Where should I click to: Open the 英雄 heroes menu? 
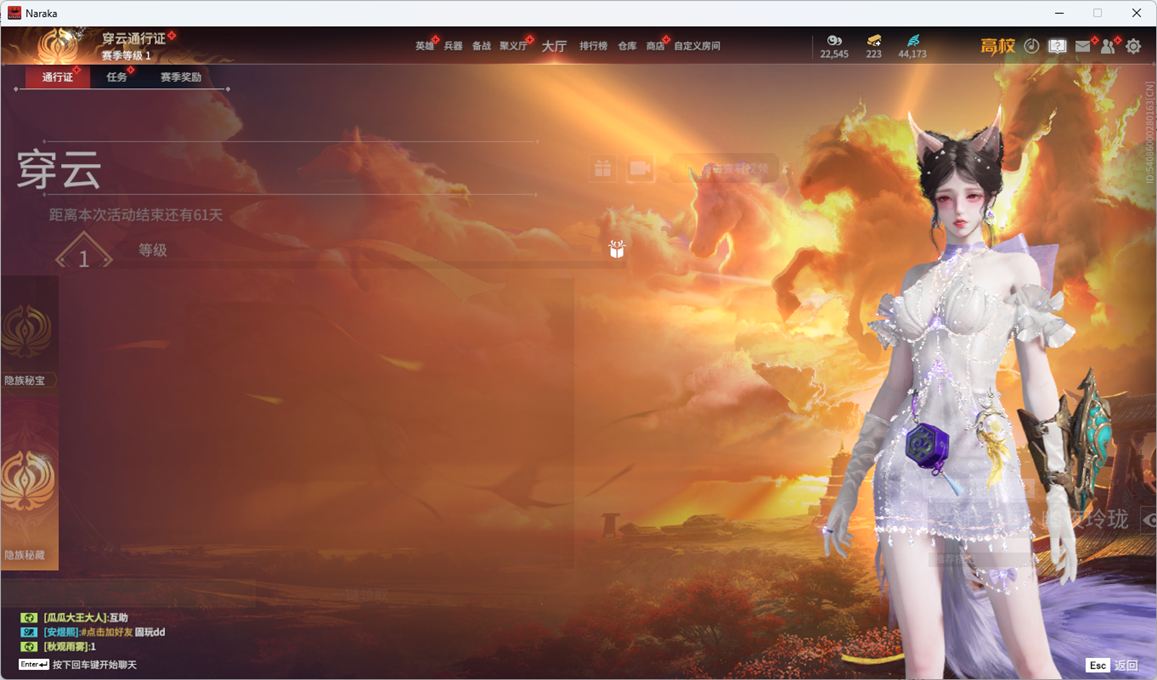tap(424, 46)
